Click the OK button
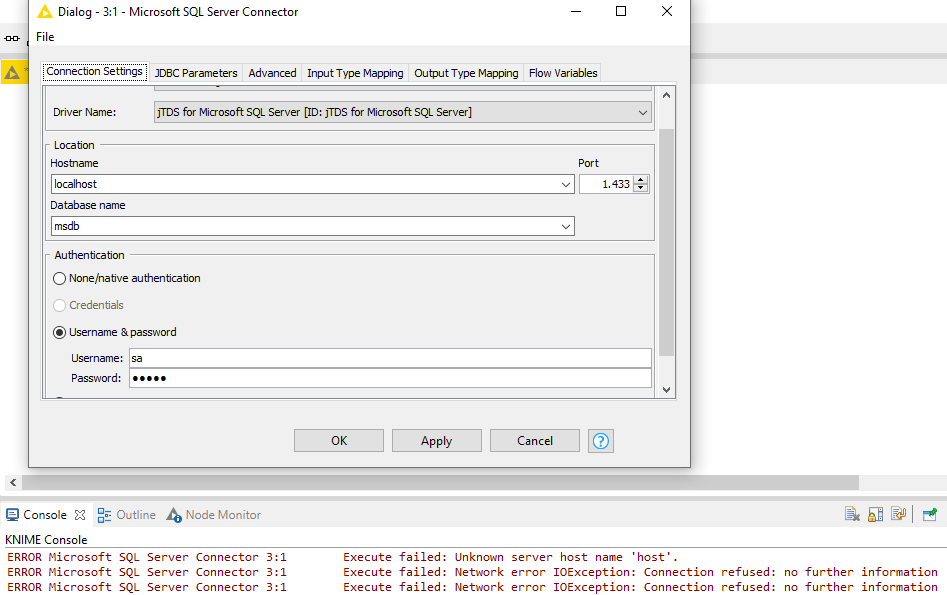This screenshot has height=595, width=947. pos(339,441)
